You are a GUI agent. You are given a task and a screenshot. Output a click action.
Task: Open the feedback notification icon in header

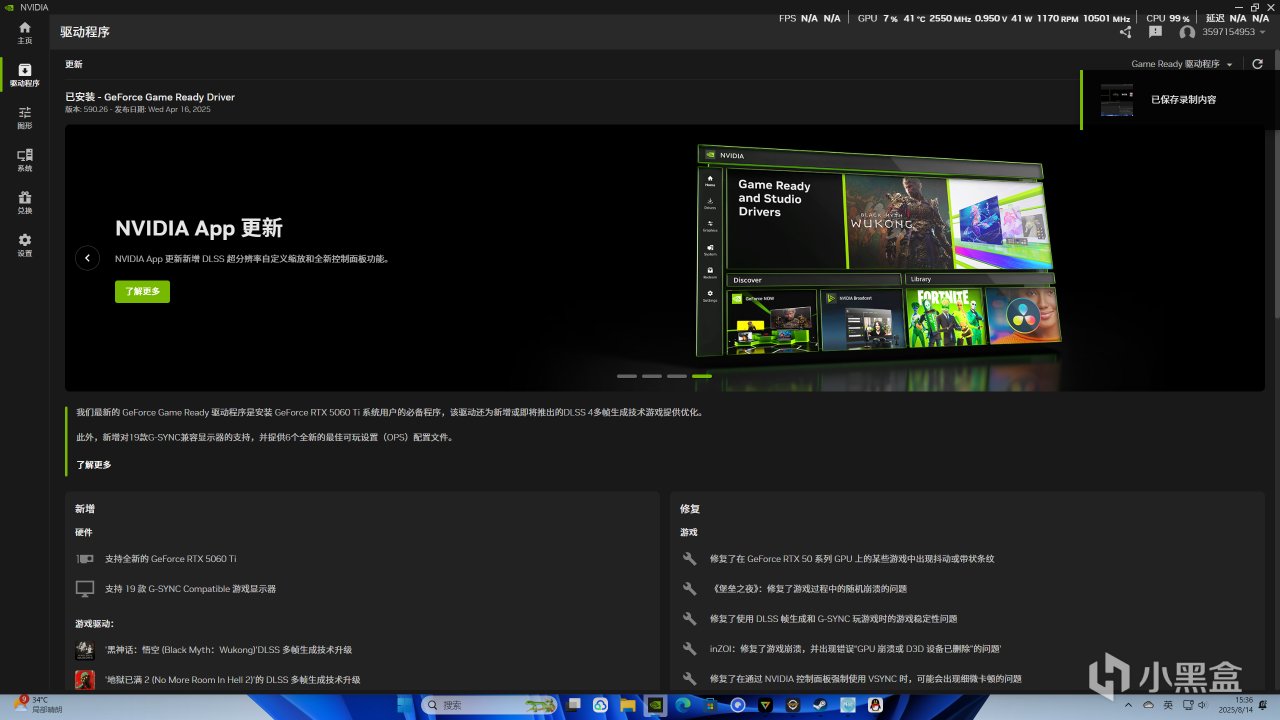click(1155, 32)
